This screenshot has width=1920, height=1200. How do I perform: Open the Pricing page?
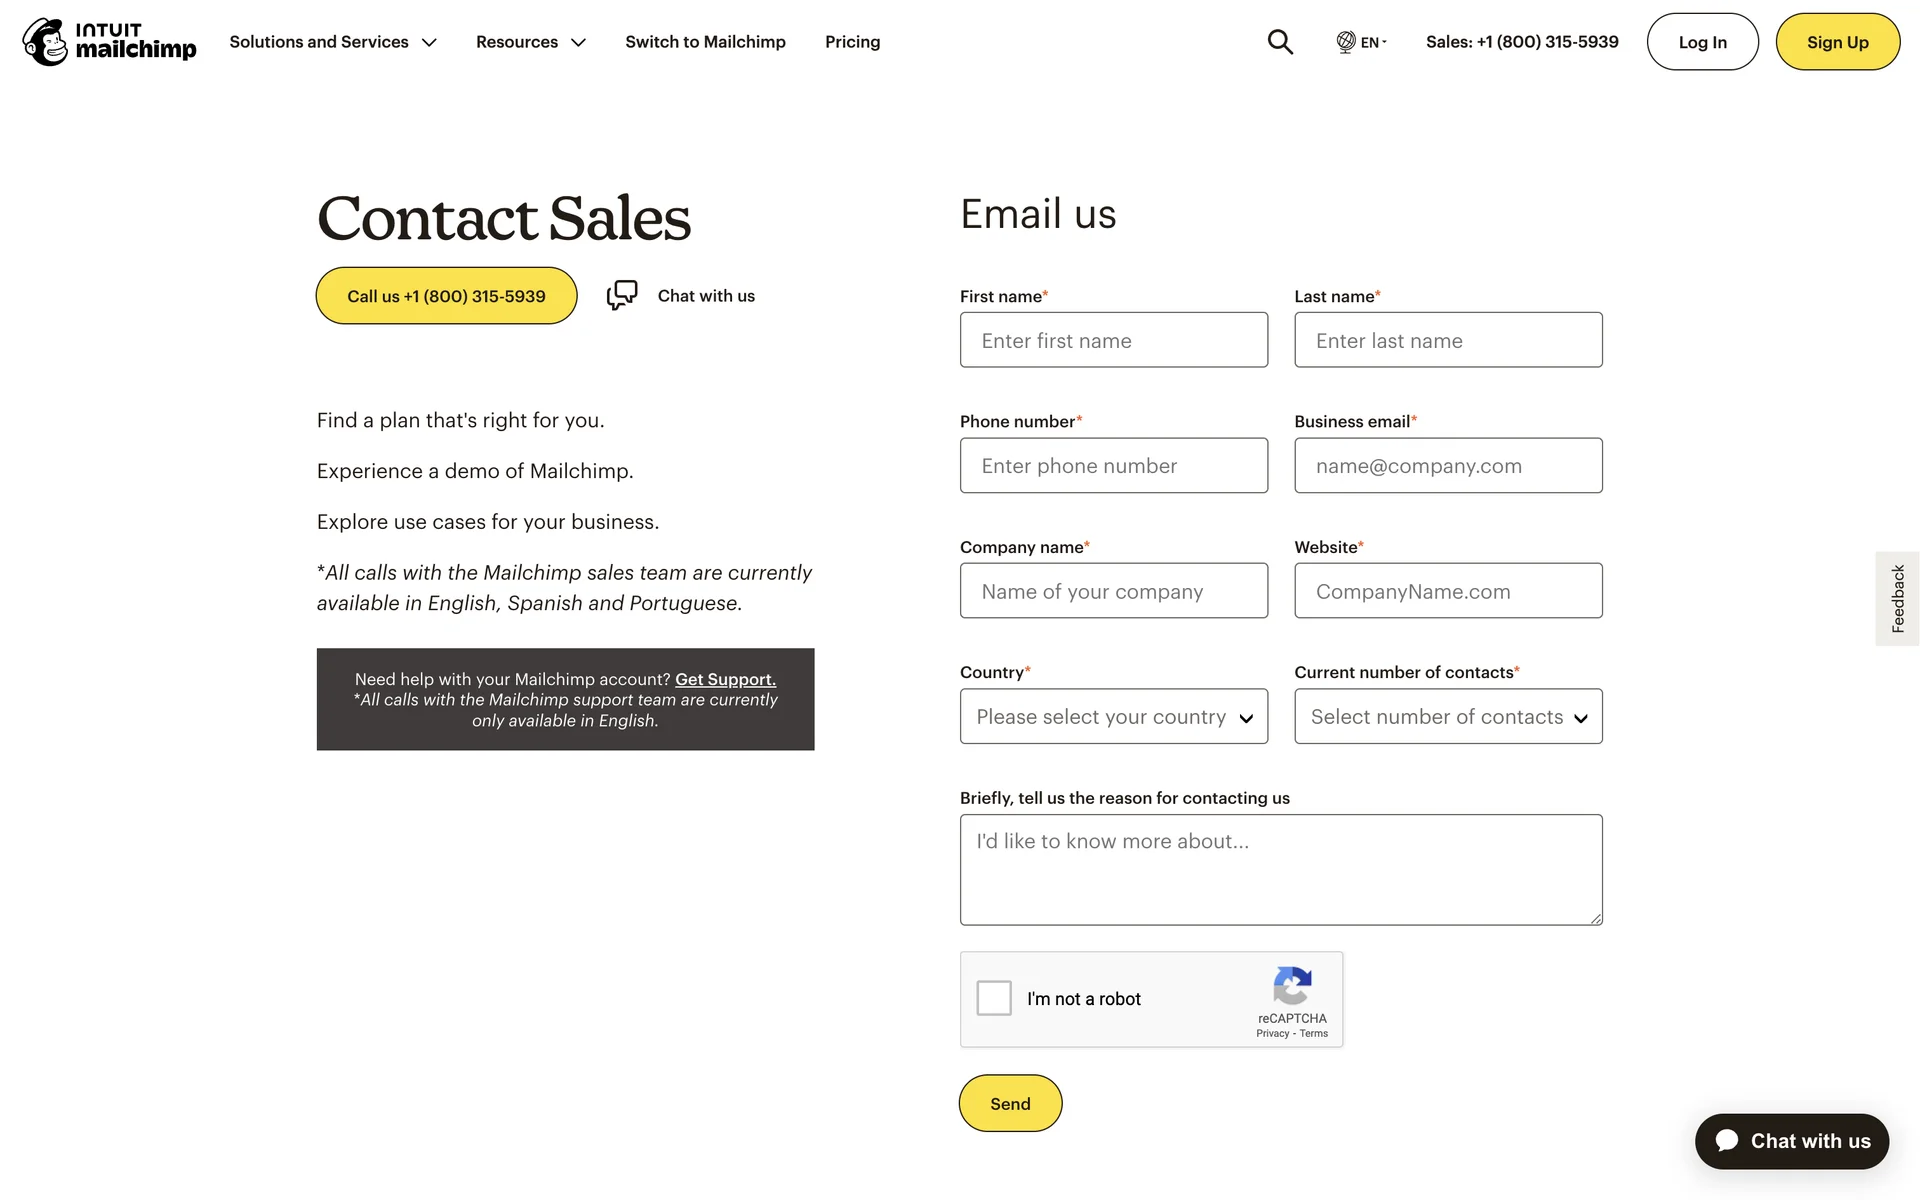point(852,42)
